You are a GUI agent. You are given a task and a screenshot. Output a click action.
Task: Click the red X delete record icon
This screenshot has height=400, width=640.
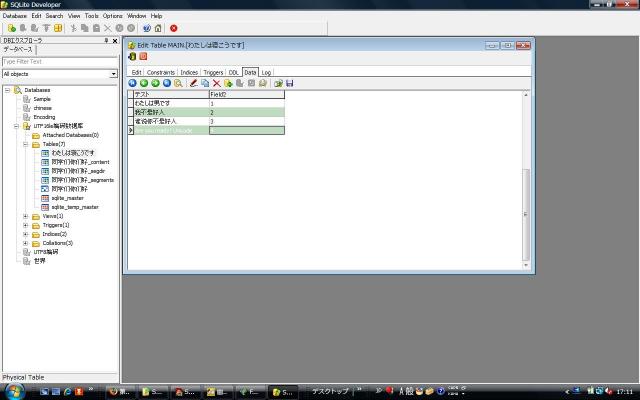click(x=216, y=83)
